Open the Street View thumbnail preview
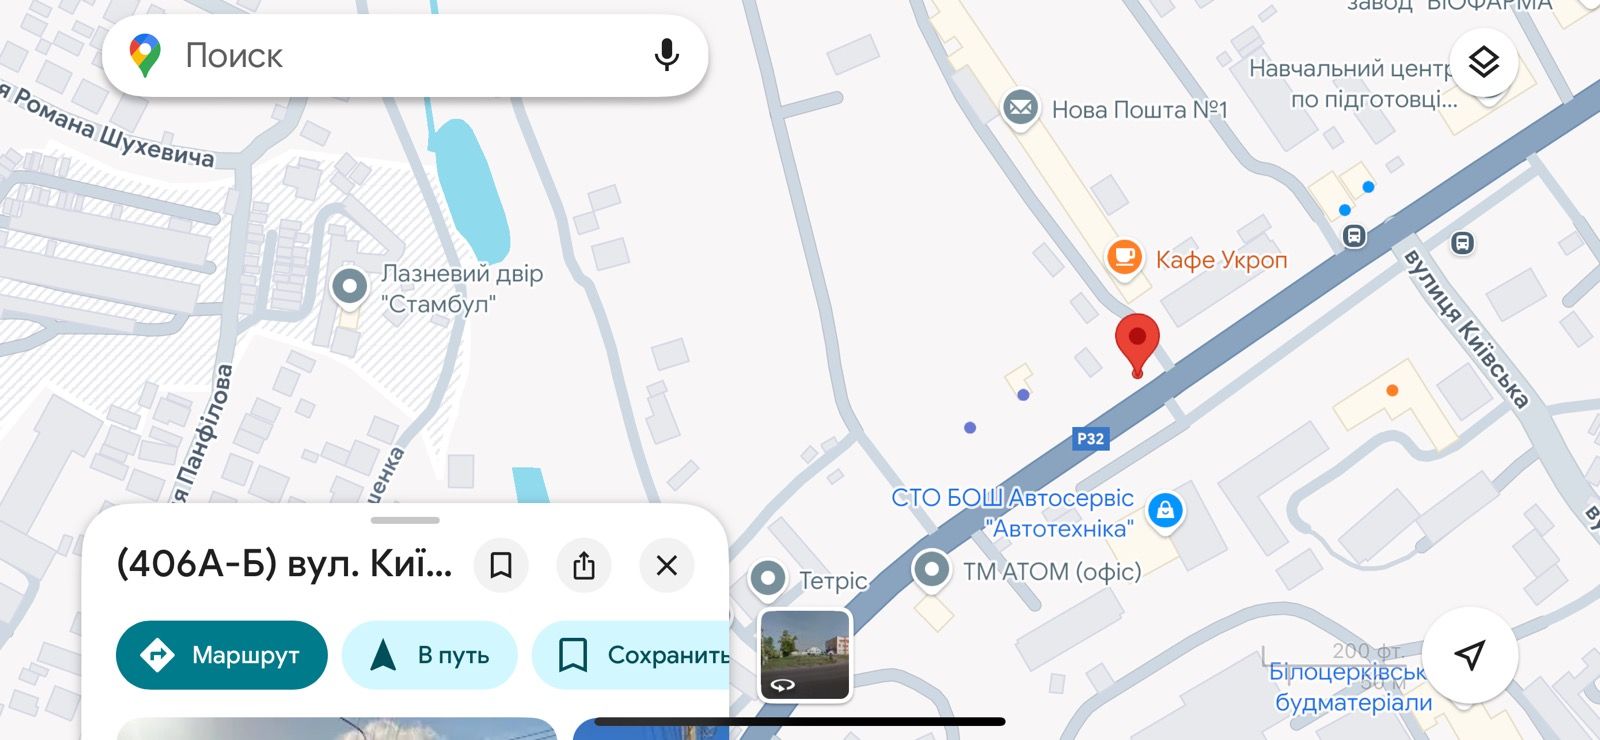The image size is (1600, 740). (x=805, y=654)
